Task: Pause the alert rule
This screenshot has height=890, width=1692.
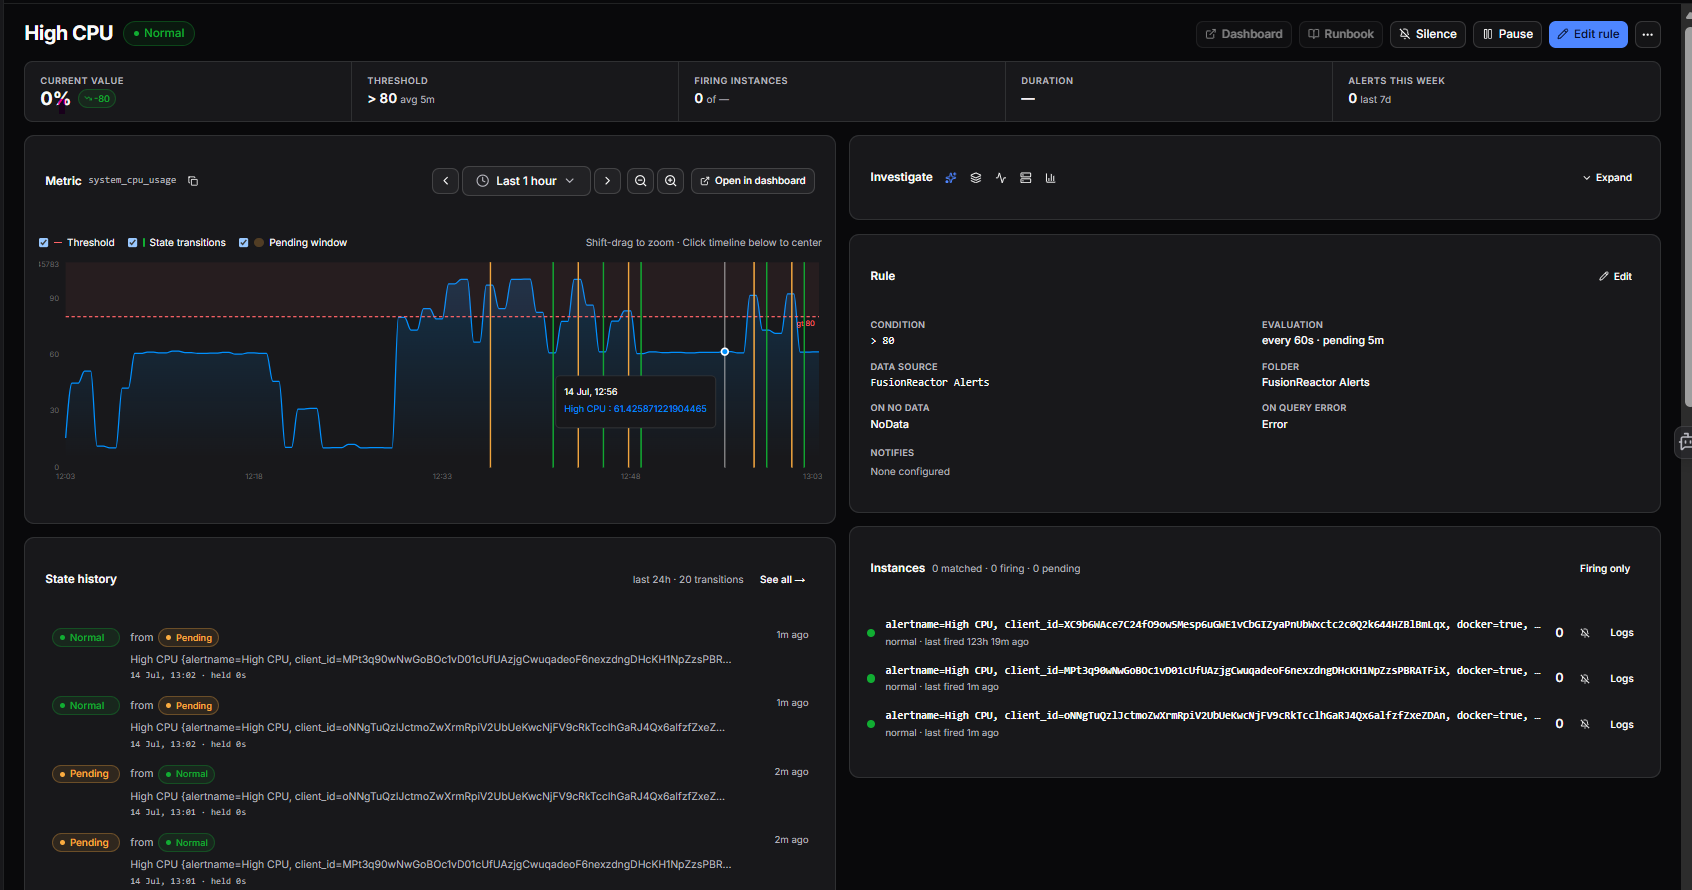Action: (x=1508, y=34)
